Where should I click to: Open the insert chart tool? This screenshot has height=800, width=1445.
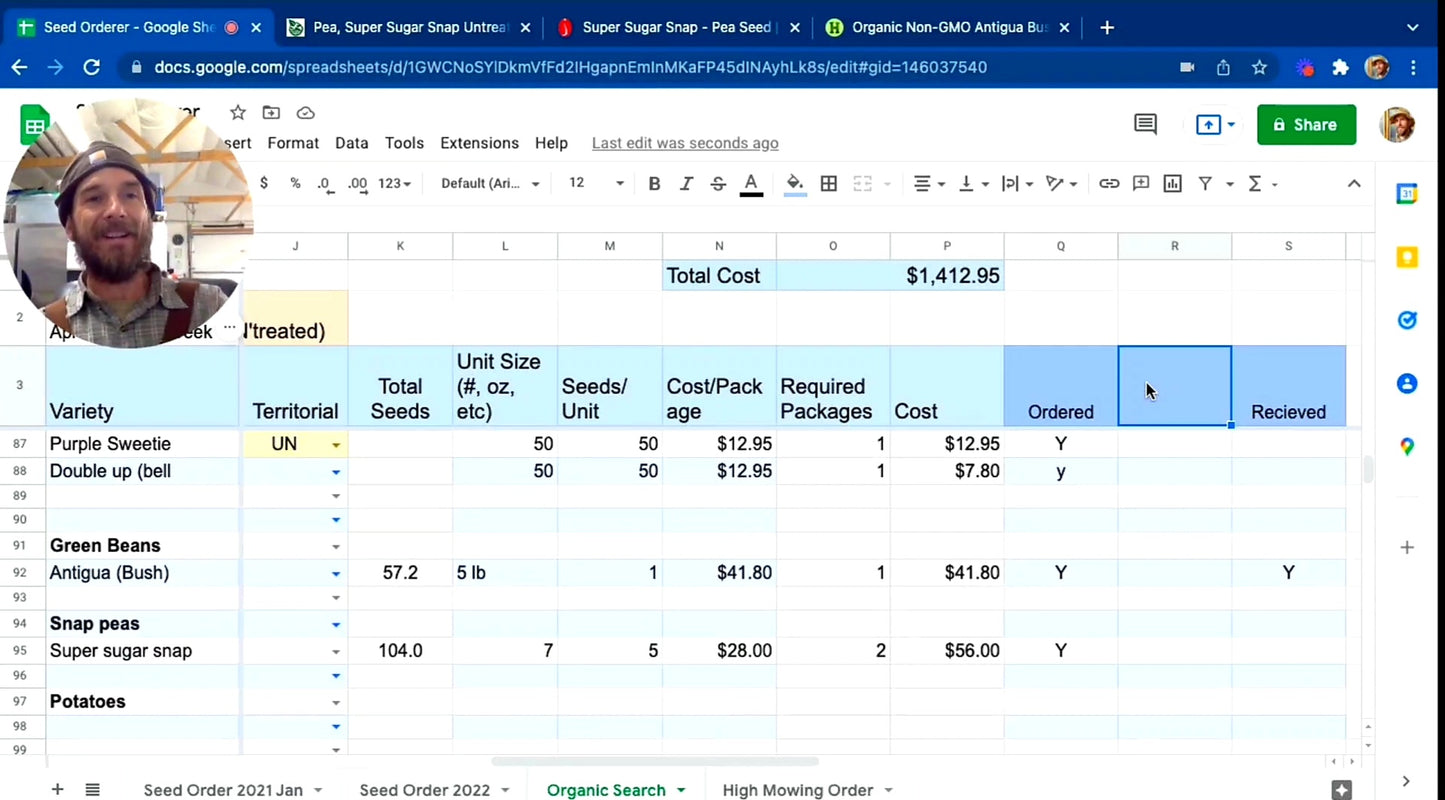click(1172, 183)
